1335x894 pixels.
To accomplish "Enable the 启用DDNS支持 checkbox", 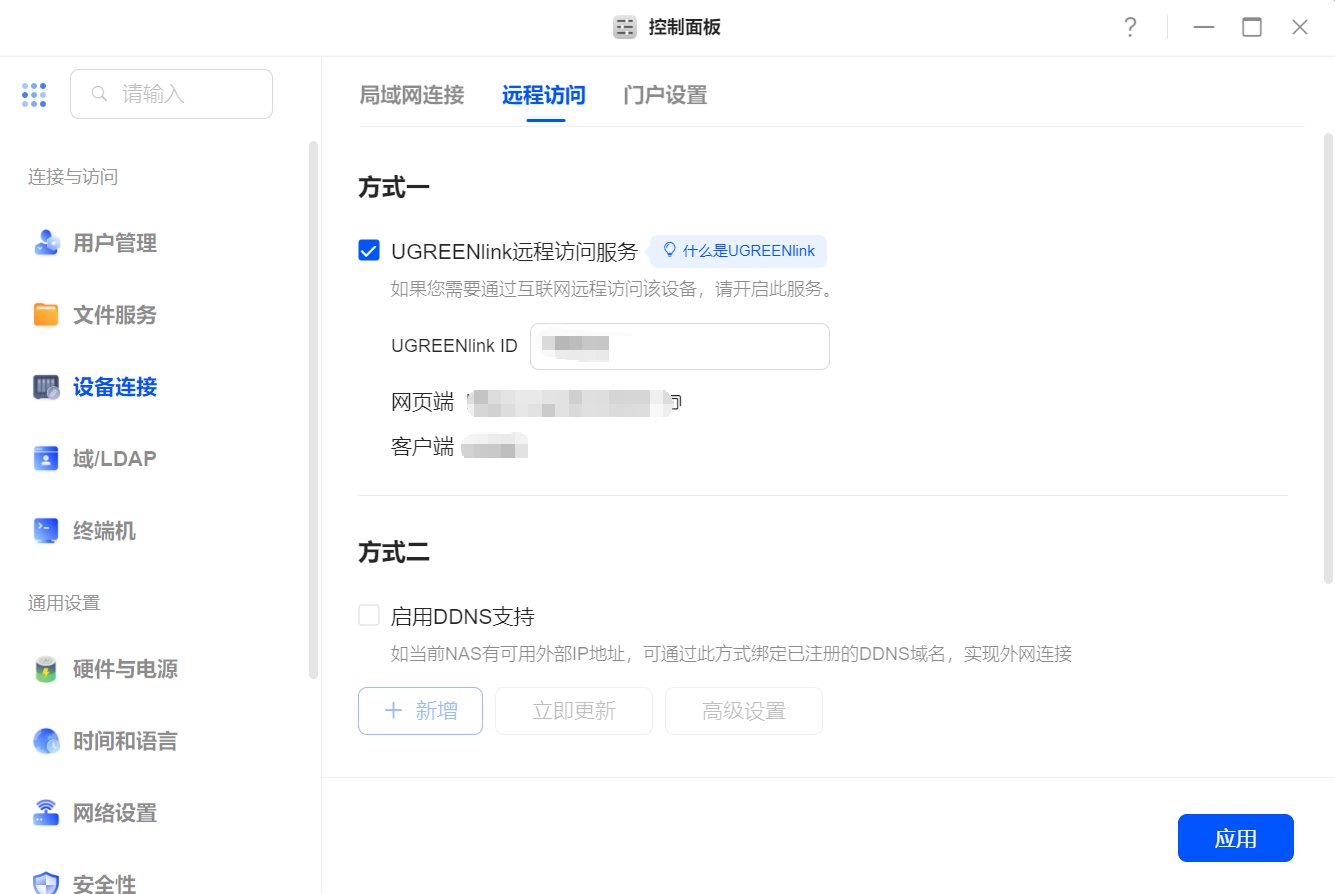I will [x=369, y=616].
